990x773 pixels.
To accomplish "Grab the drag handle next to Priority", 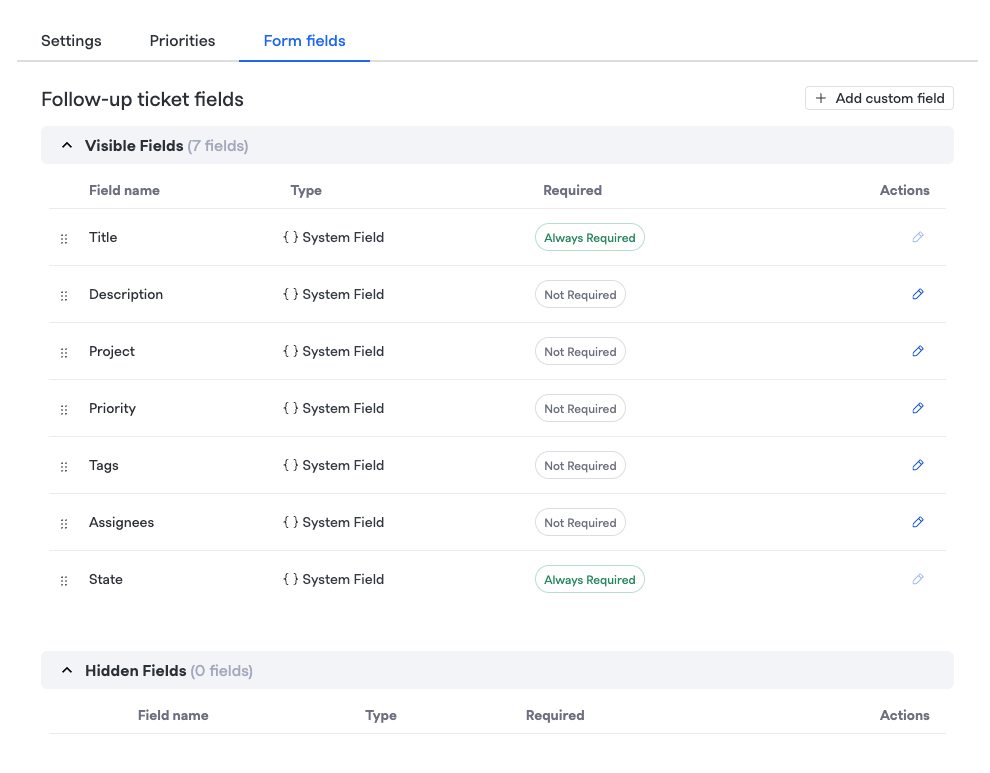I will 64,410.
